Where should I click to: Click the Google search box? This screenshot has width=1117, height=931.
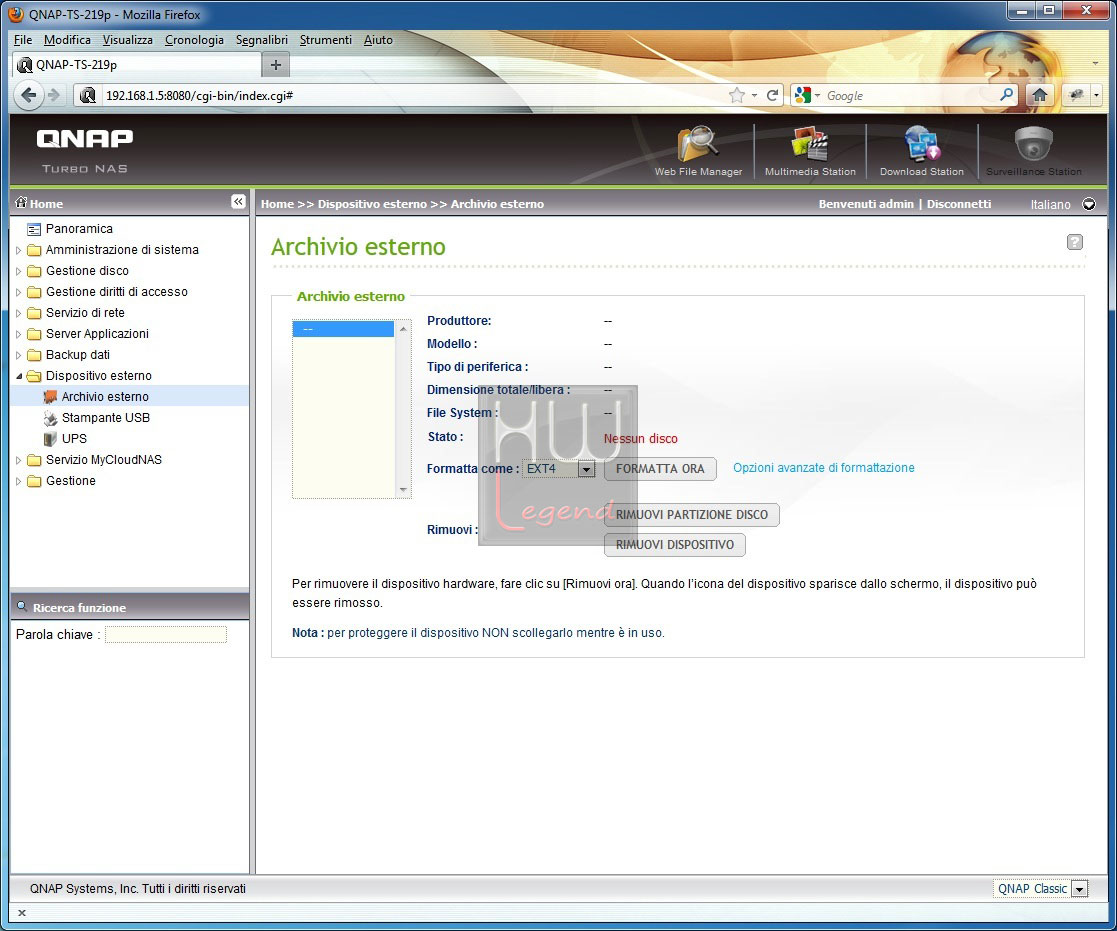coord(910,95)
